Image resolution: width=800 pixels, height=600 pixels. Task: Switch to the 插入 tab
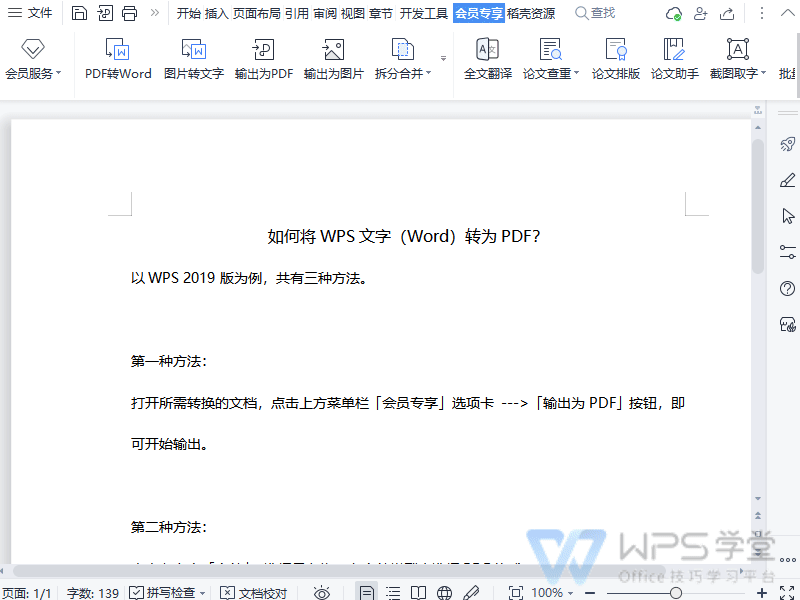(x=216, y=13)
